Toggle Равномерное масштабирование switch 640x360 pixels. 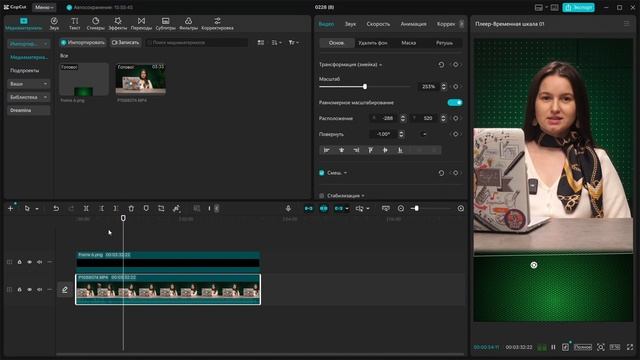click(x=455, y=102)
